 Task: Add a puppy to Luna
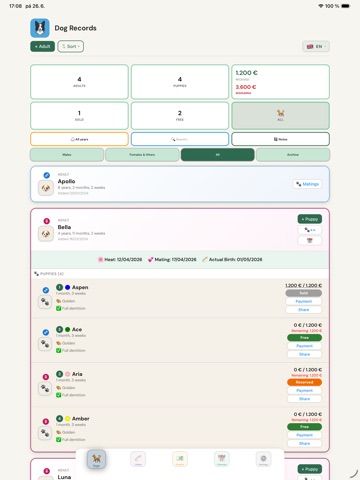click(310, 469)
